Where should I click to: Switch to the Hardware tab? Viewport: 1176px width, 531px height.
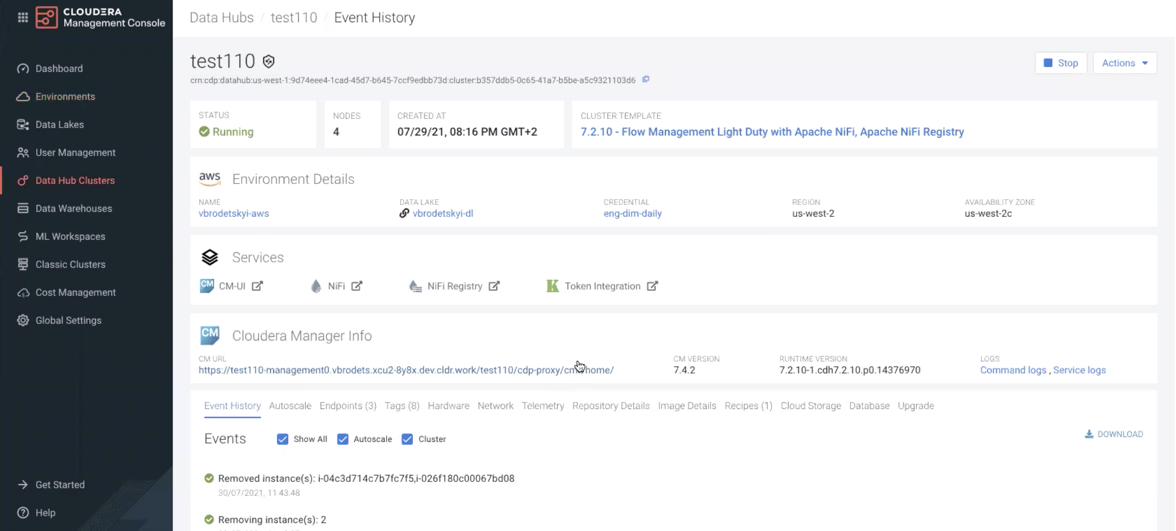448,406
